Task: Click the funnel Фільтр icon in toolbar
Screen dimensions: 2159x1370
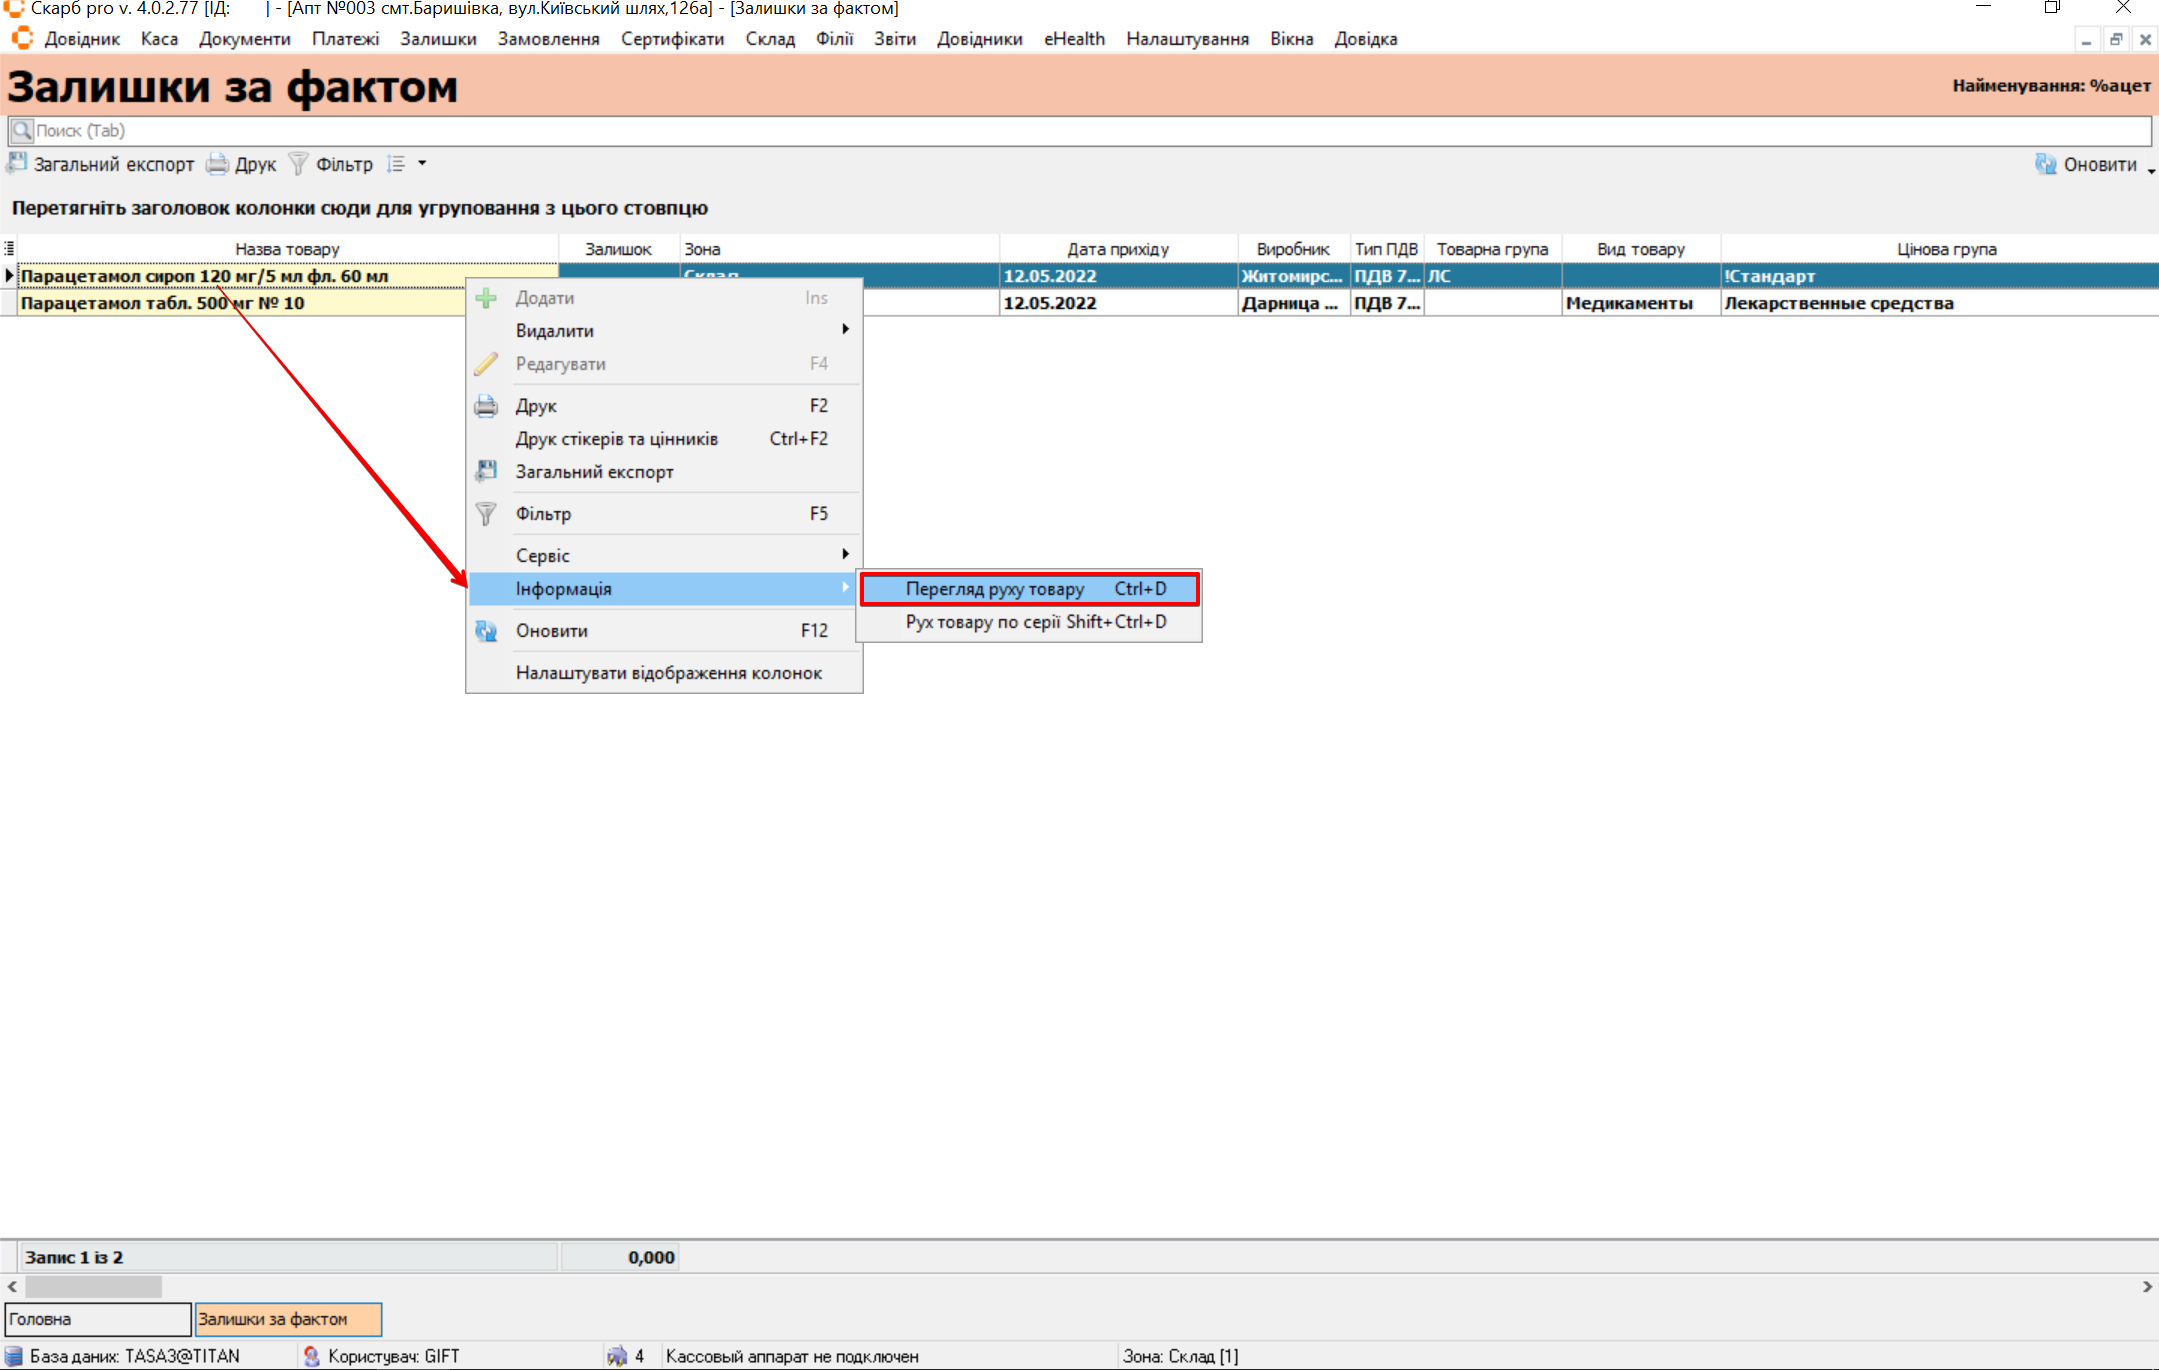Action: click(x=298, y=164)
